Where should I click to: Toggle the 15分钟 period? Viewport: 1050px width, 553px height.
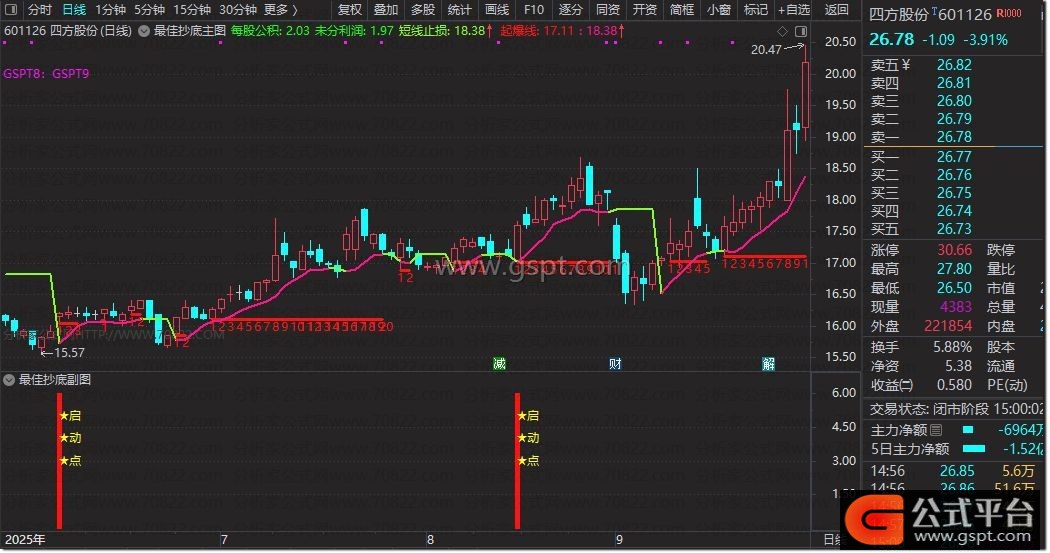tap(192, 10)
